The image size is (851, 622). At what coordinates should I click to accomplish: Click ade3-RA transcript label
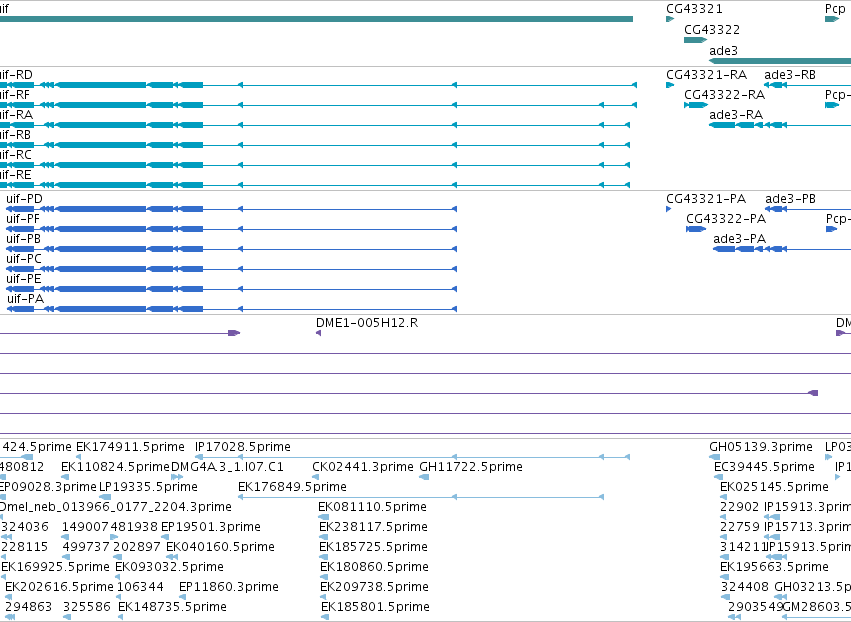click(736, 115)
